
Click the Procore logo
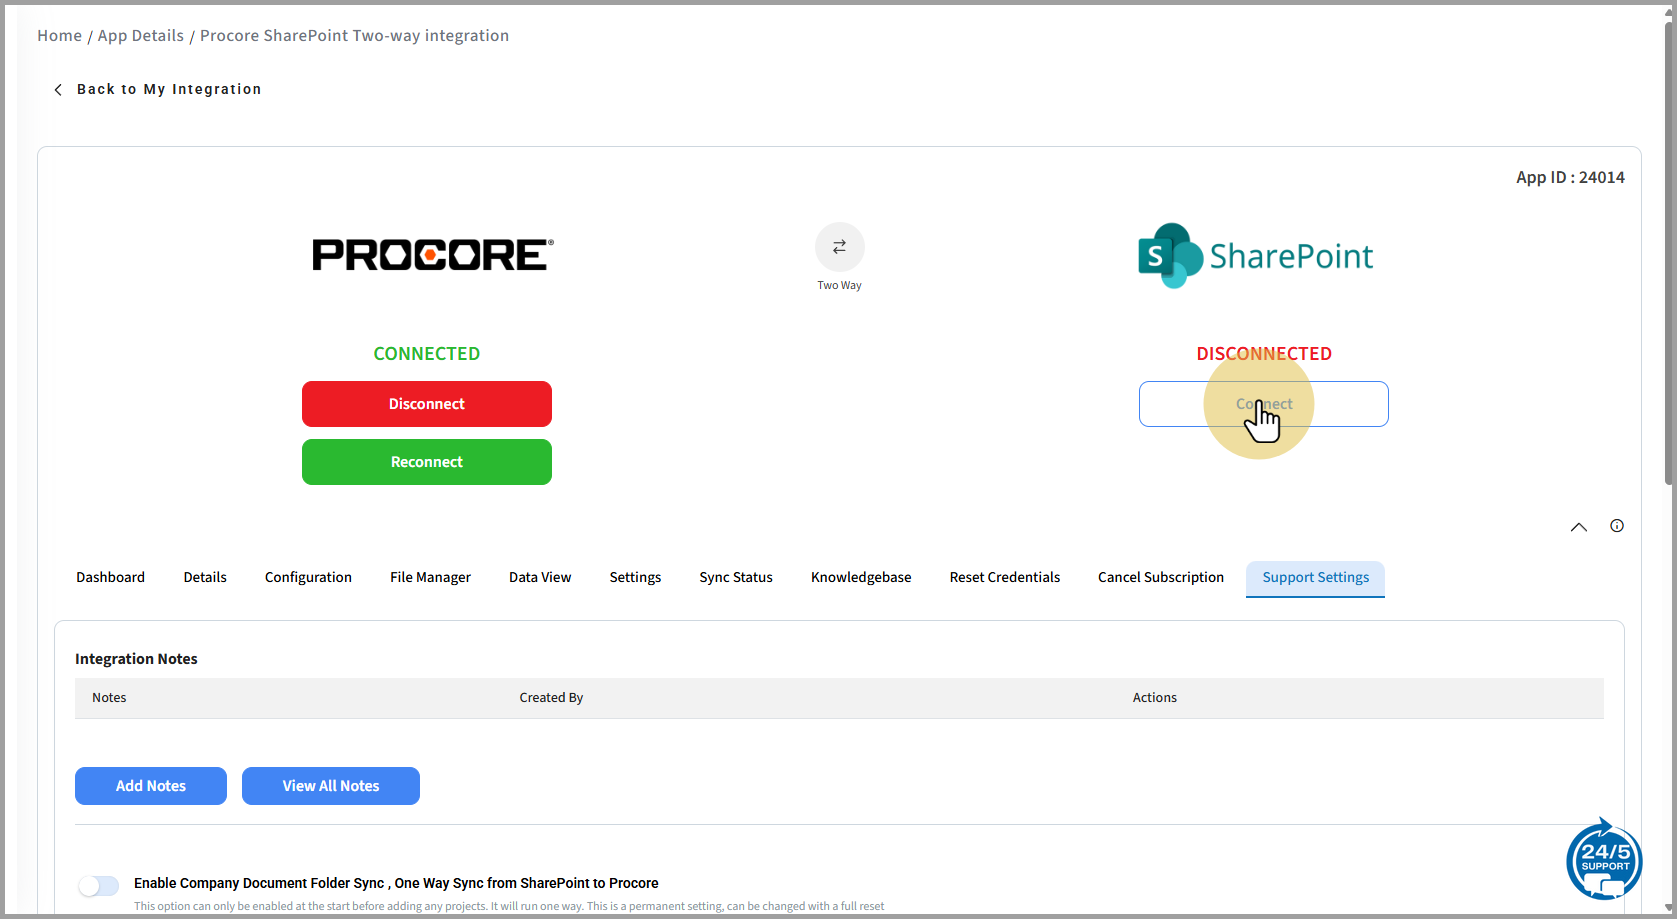432,255
